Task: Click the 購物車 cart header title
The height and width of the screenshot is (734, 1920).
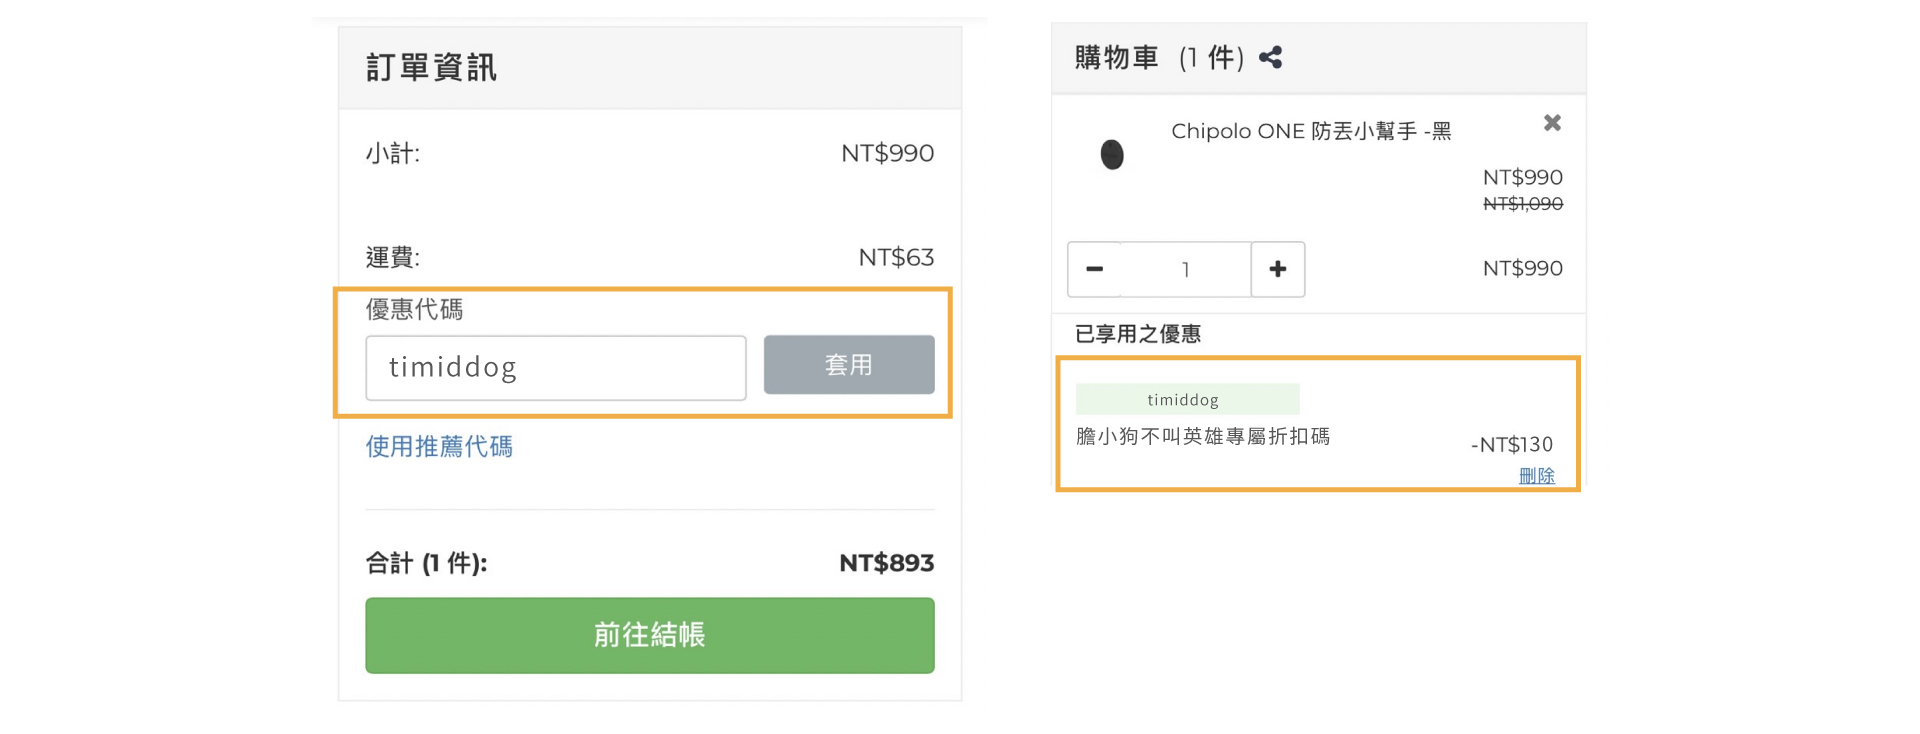Action: [x=1116, y=58]
